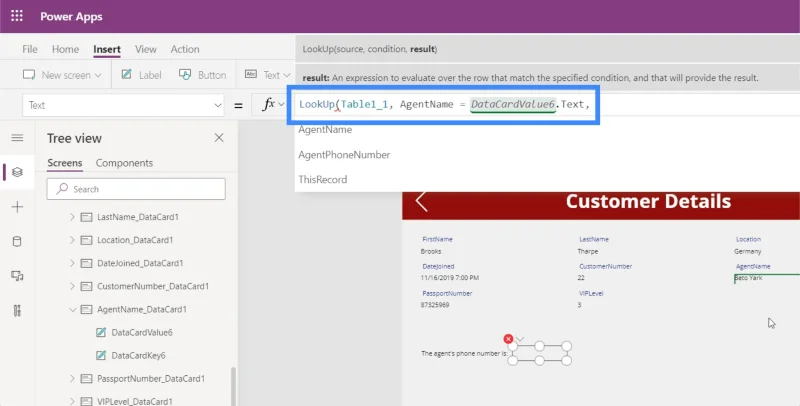Click the fx formula button

click(x=268, y=105)
